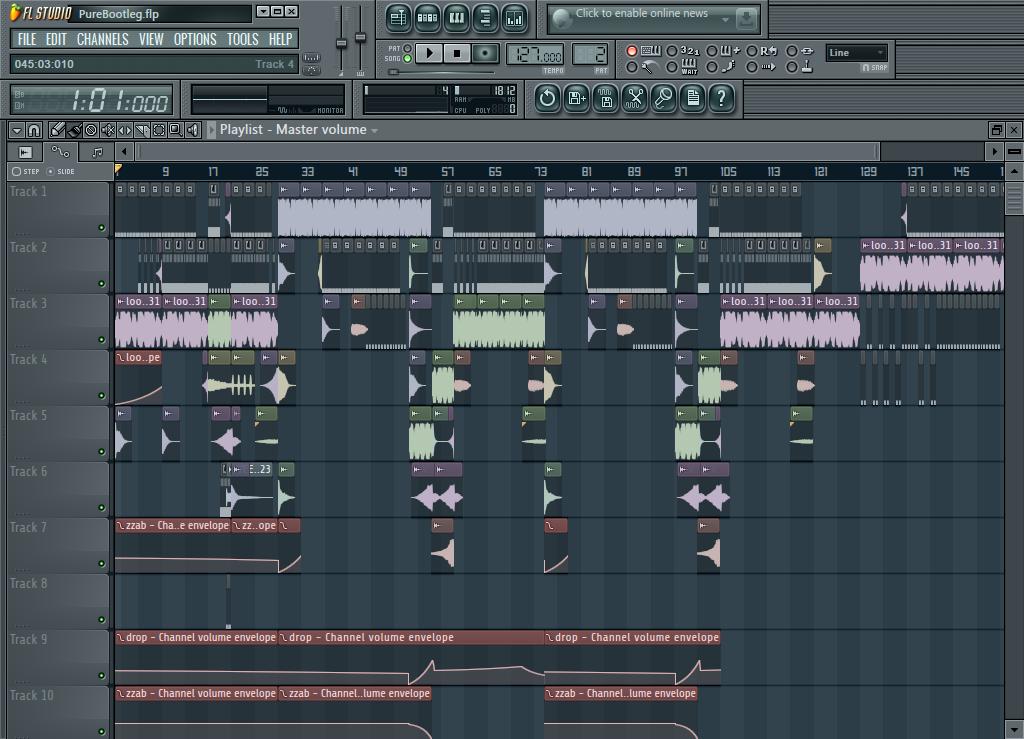
Task: Toggle the playlist snap magnet button
Action: click(34, 130)
